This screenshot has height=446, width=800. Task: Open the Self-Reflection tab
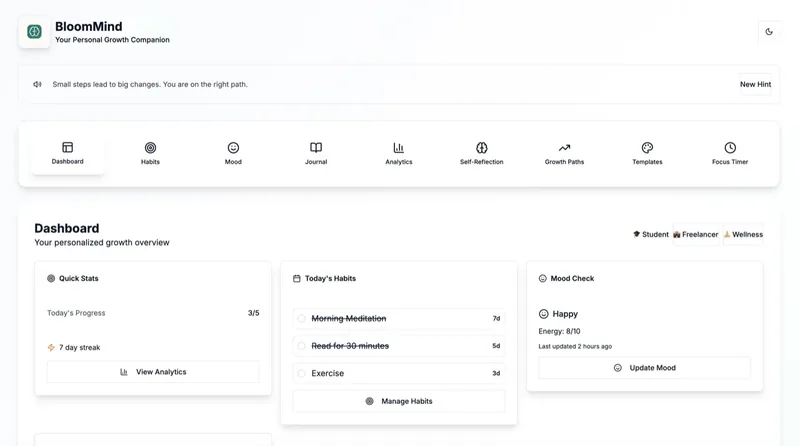click(482, 154)
